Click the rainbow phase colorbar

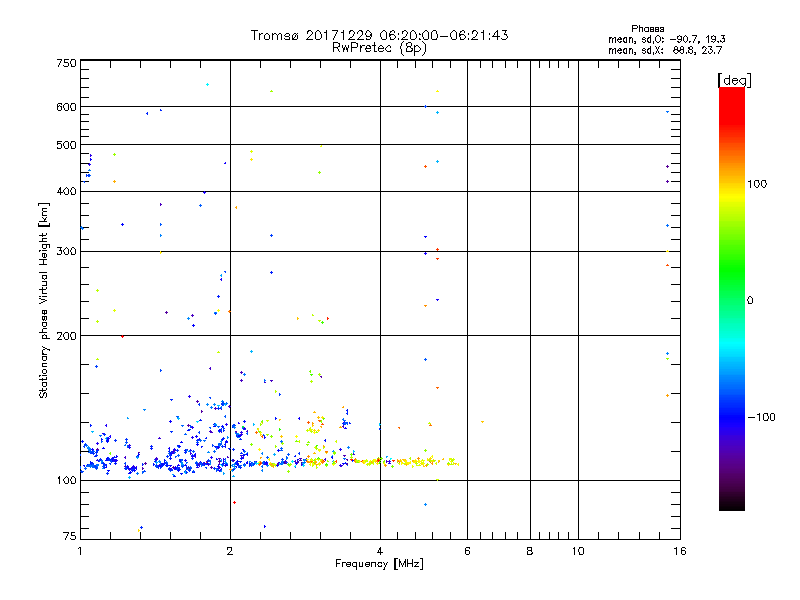point(732,298)
